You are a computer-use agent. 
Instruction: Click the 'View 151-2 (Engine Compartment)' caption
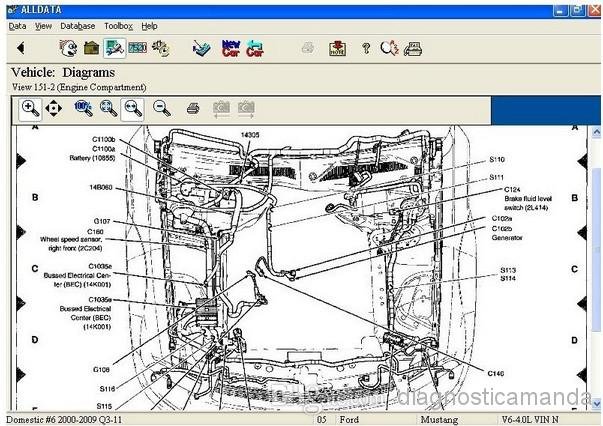click(x=79, y=87)
